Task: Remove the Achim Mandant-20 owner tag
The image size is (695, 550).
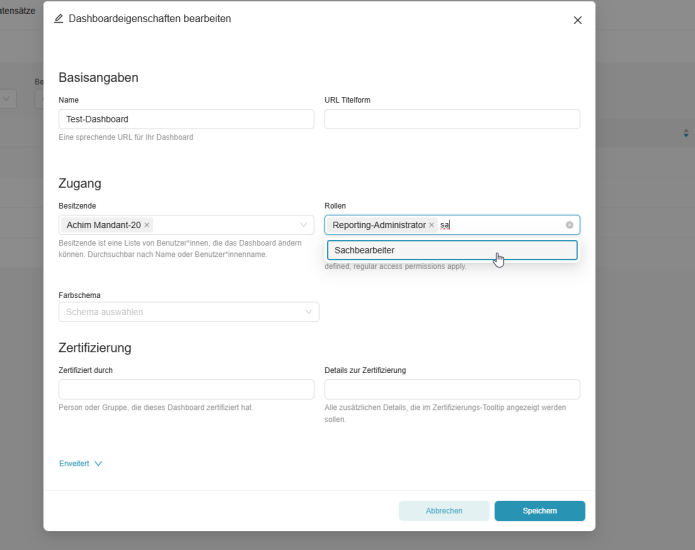Action: click(147, 225)
